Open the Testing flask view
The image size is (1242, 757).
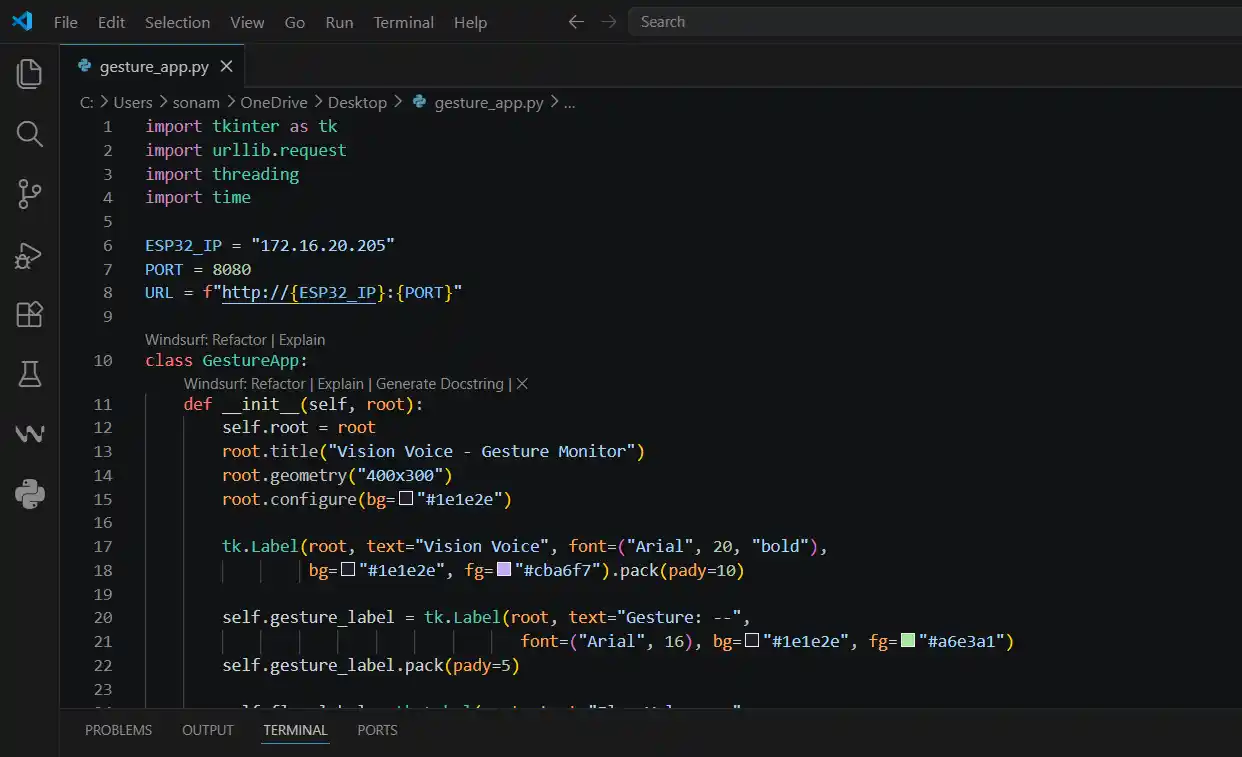(x=30, y=375)
